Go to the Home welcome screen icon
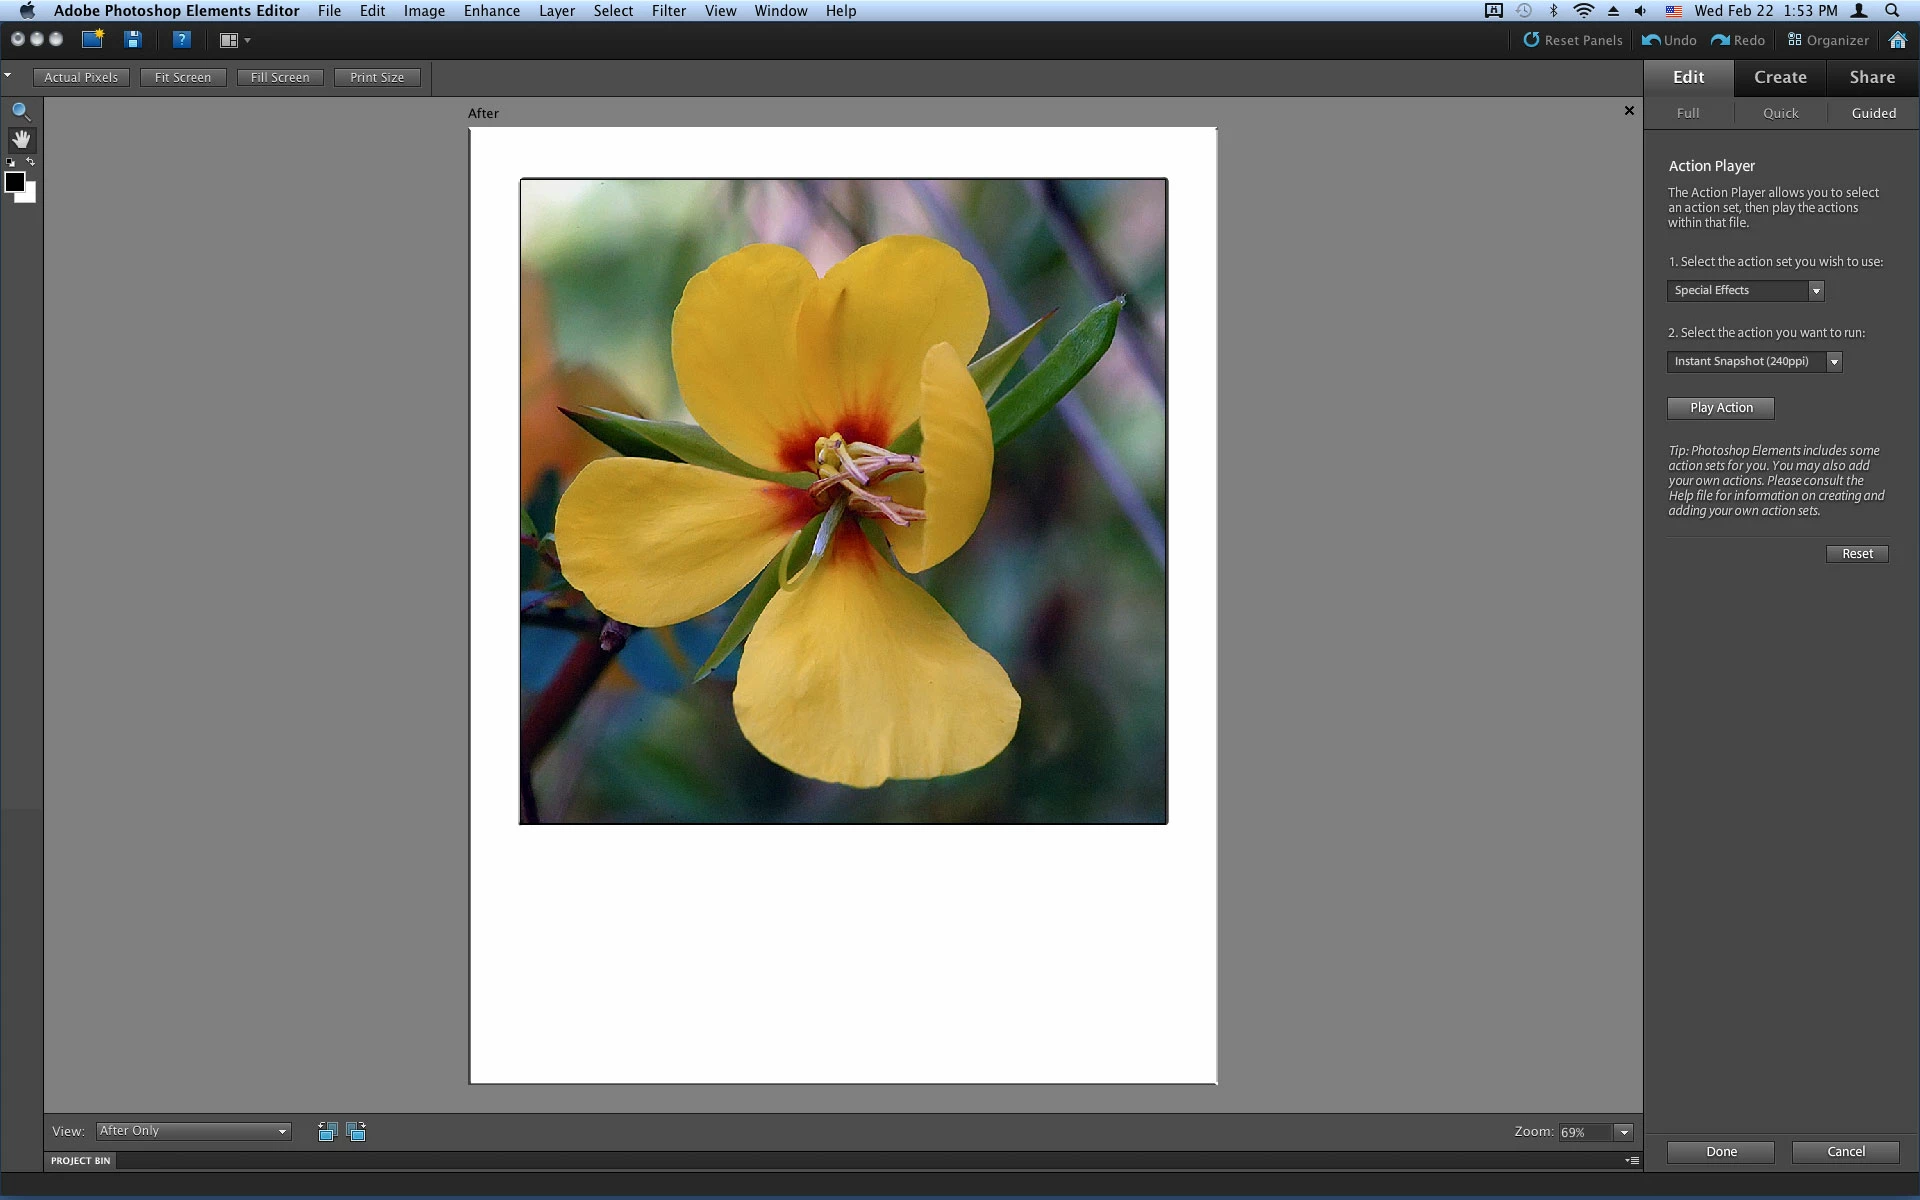This screenshot has height=1200, width=1920. 1897,40
